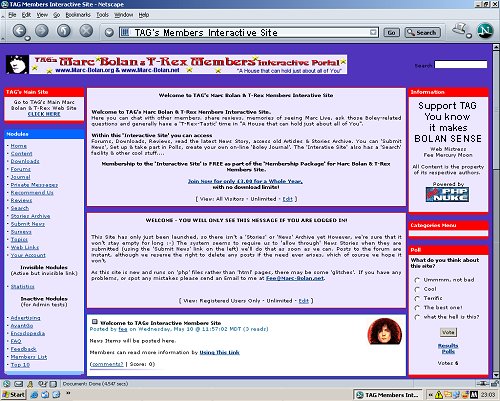Click the Print icon in the toolbar
The height and width of the screenshot is (401, 500).
click(x=459, y=29)
